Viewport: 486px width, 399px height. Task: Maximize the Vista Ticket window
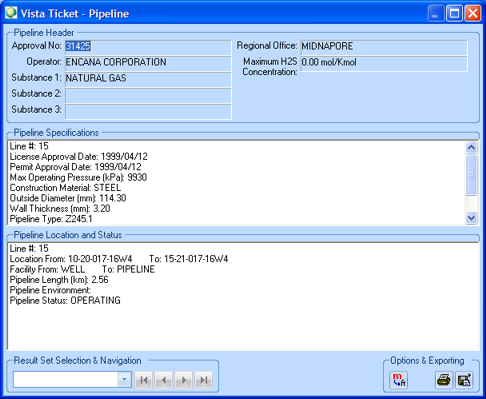pyautogui.click(x=454, y=14)
